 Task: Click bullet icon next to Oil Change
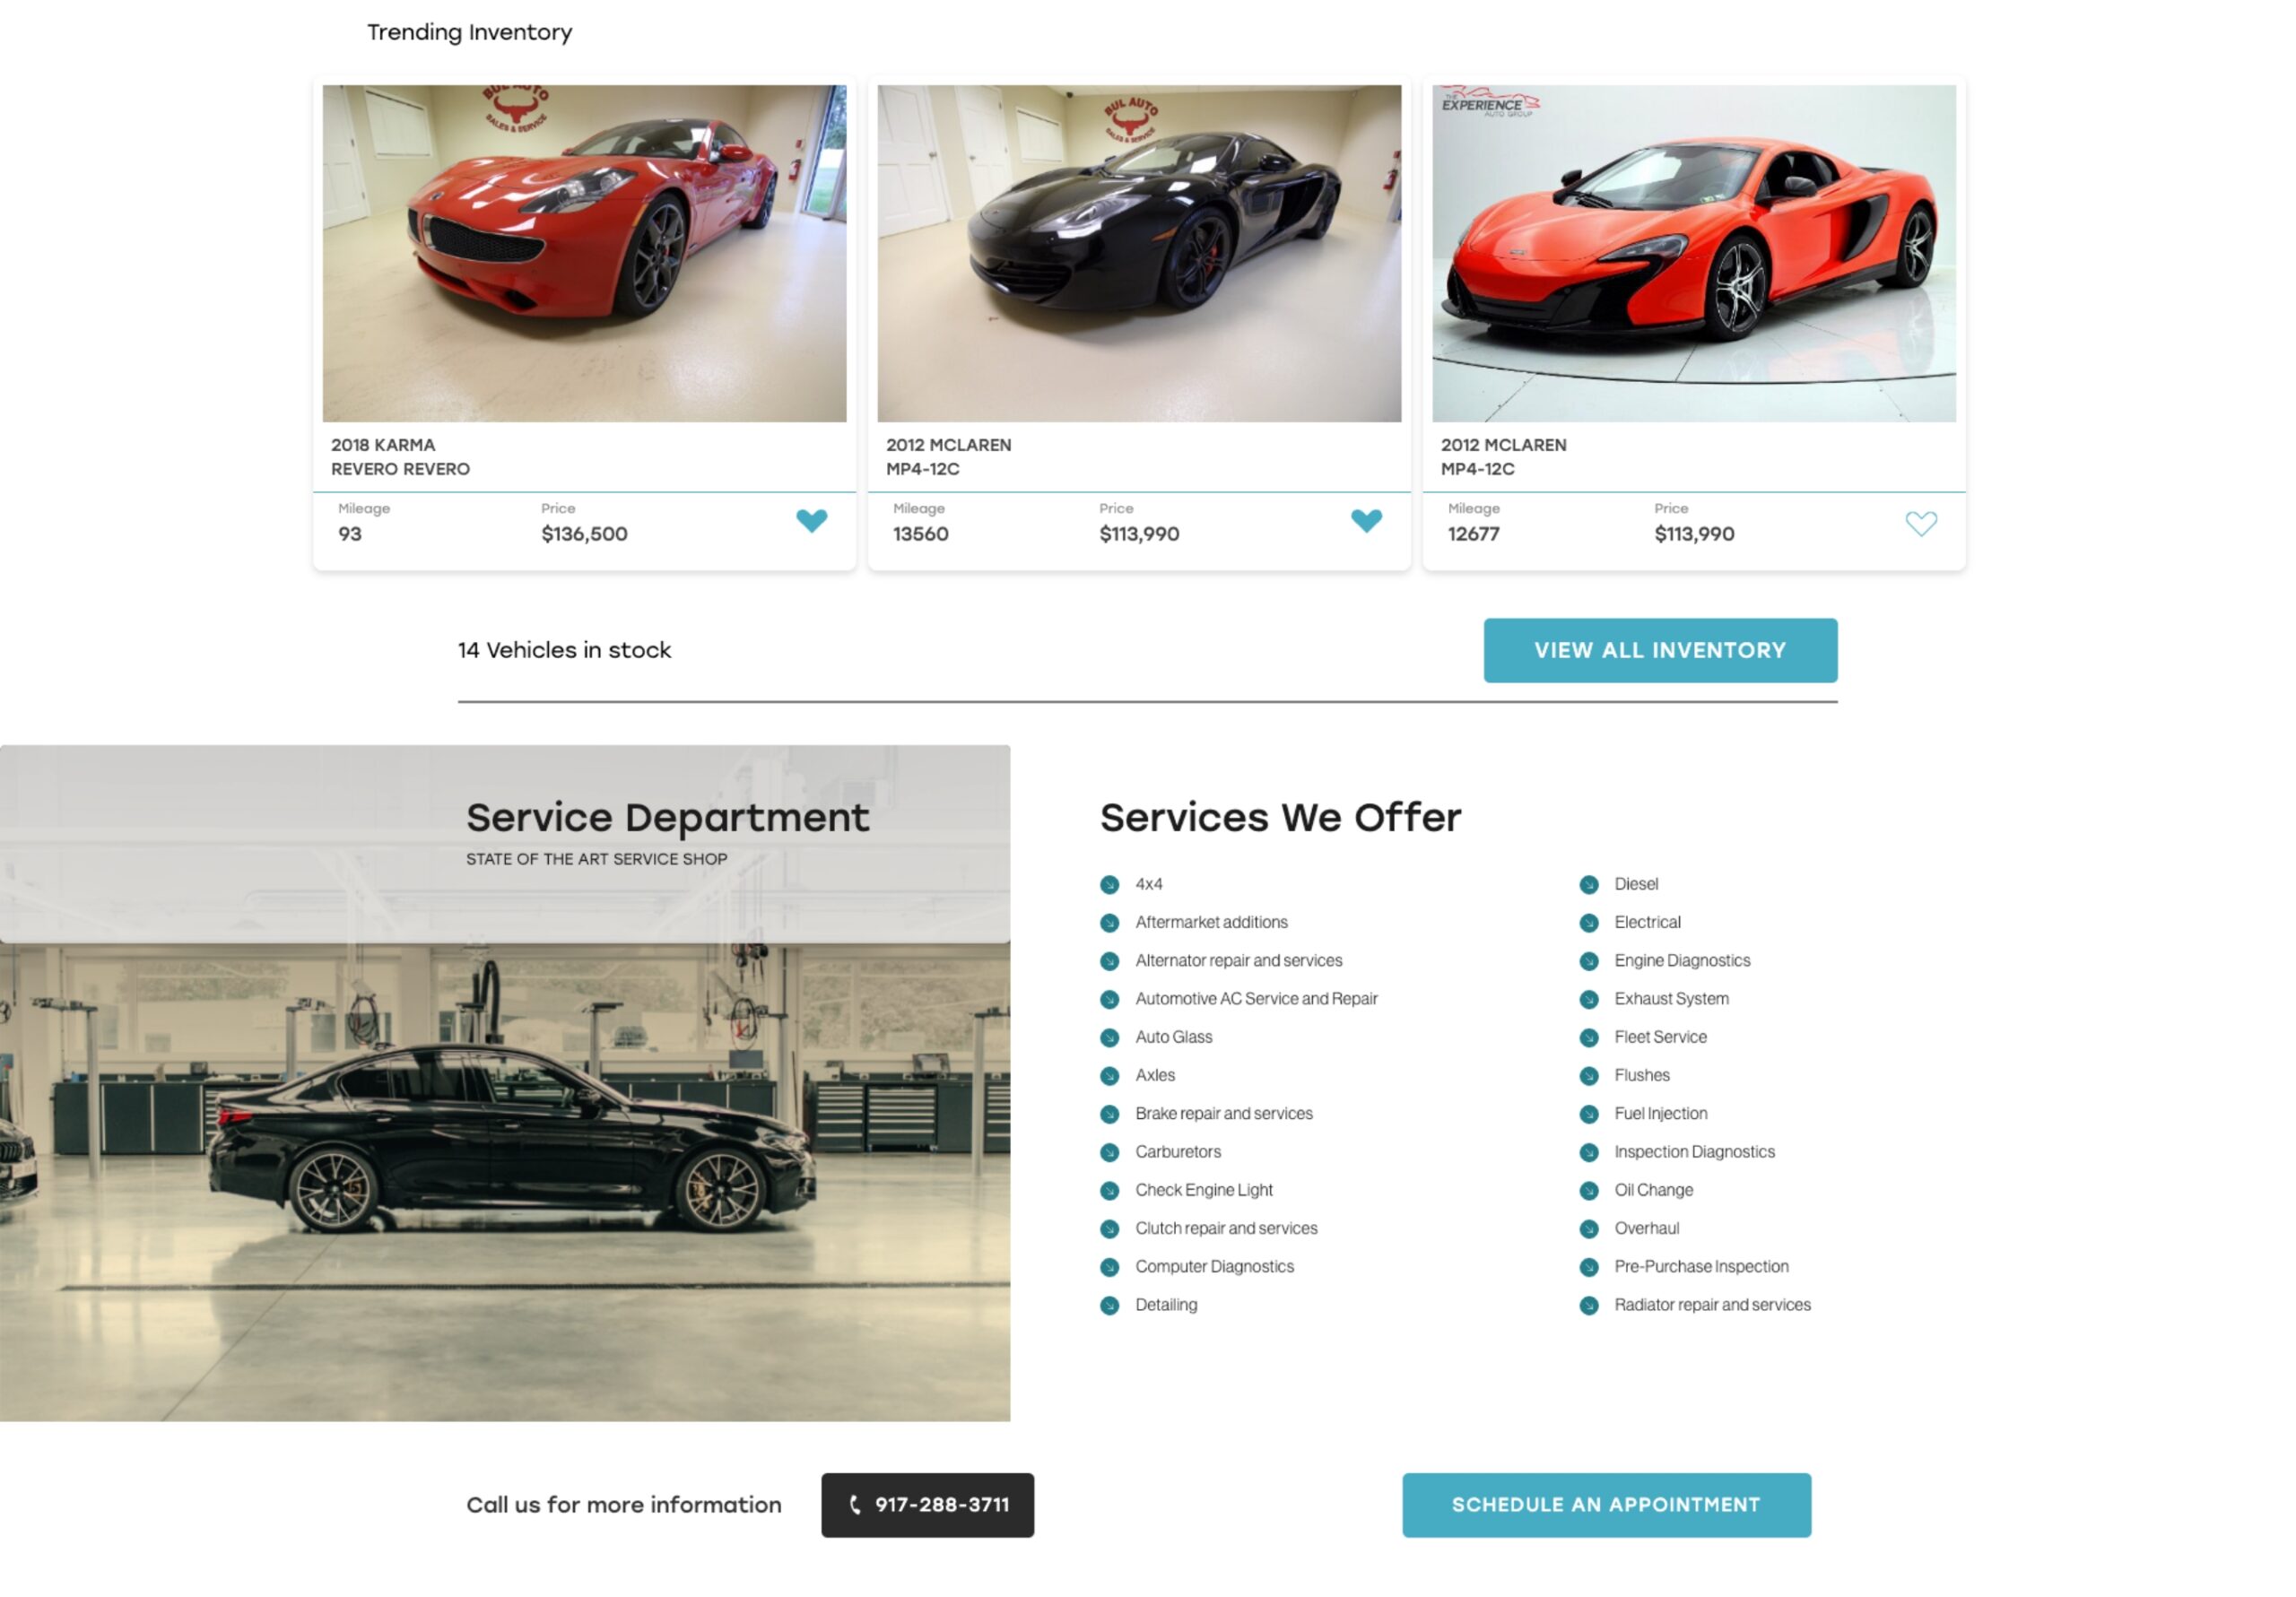[x=1588, y=1190]
